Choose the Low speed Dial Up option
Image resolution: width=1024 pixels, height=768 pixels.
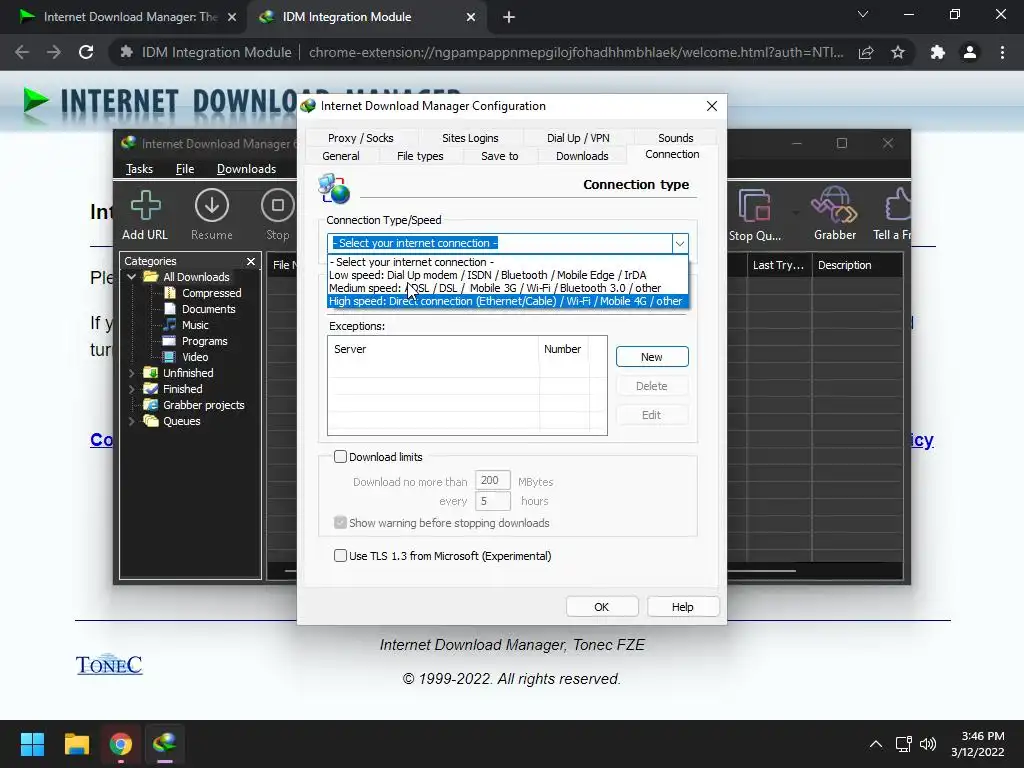(x=507, y=275)
